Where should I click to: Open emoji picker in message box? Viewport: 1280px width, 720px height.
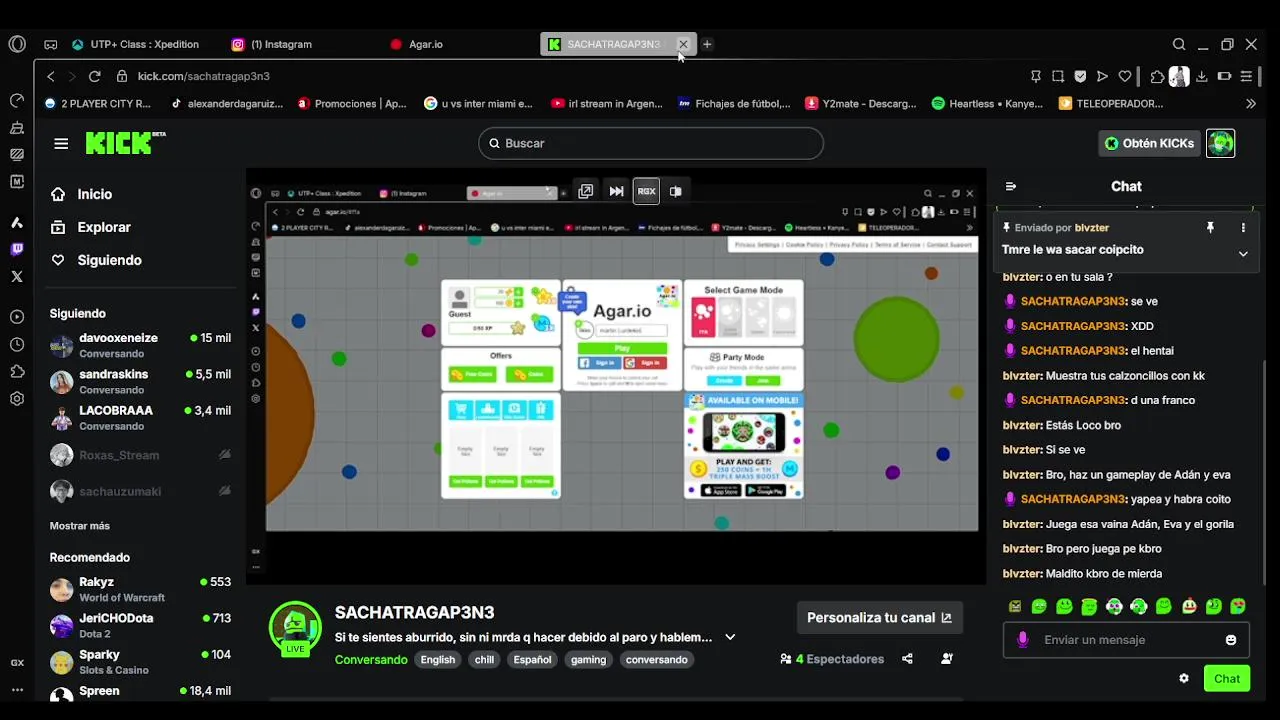pos(1231,640)
